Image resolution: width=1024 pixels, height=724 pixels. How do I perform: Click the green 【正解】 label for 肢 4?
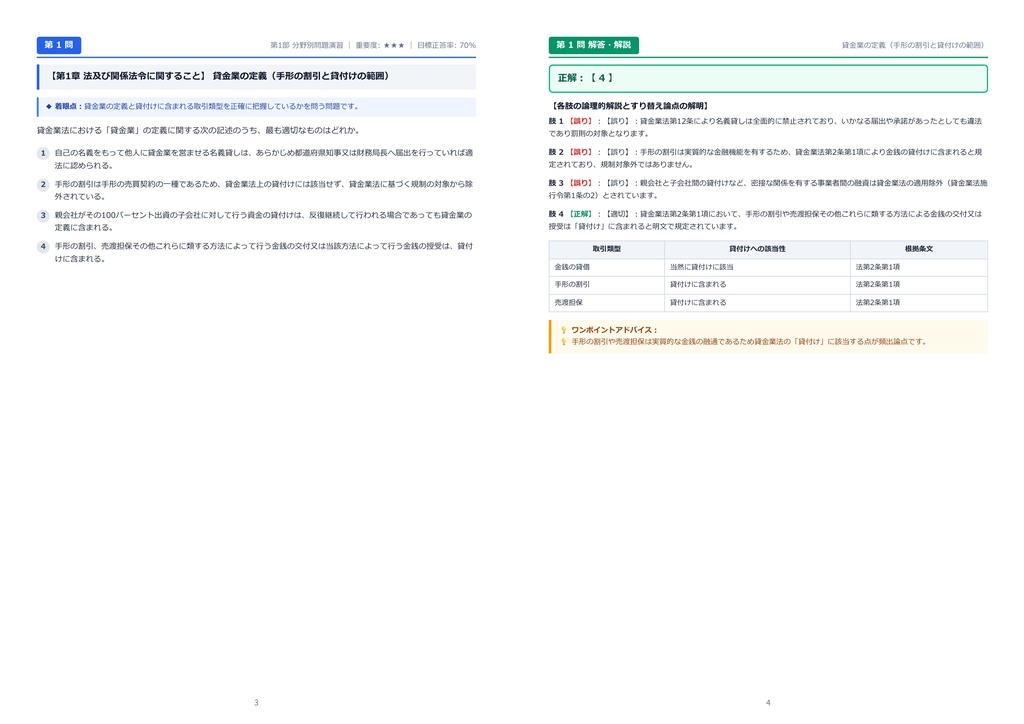click(580, 214)
